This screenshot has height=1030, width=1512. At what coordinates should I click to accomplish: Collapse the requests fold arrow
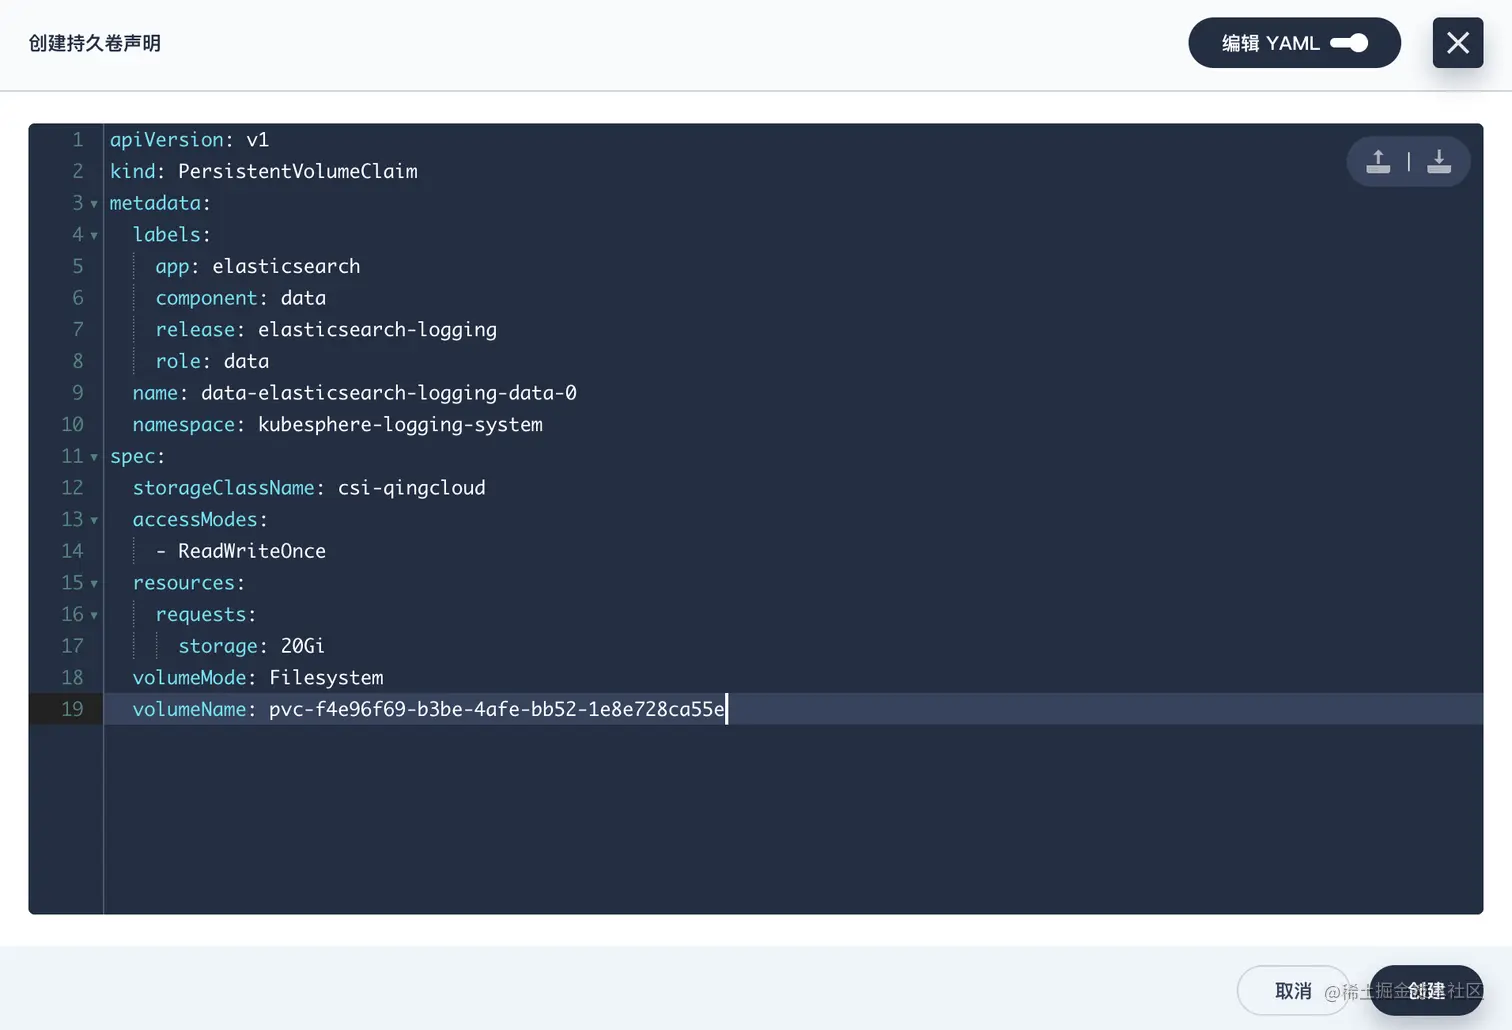(94, 615)
